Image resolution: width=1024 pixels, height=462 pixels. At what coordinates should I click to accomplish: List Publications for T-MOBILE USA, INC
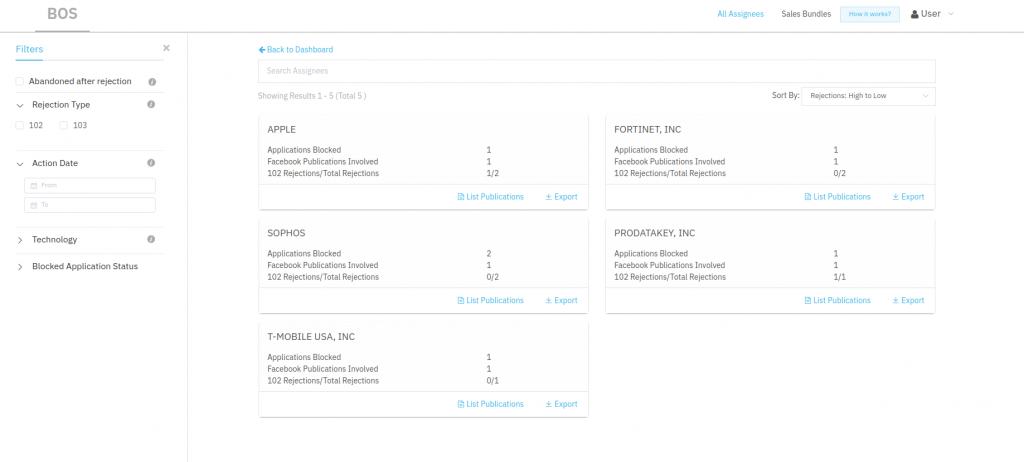pyautogui.click(x=490, y=404)
